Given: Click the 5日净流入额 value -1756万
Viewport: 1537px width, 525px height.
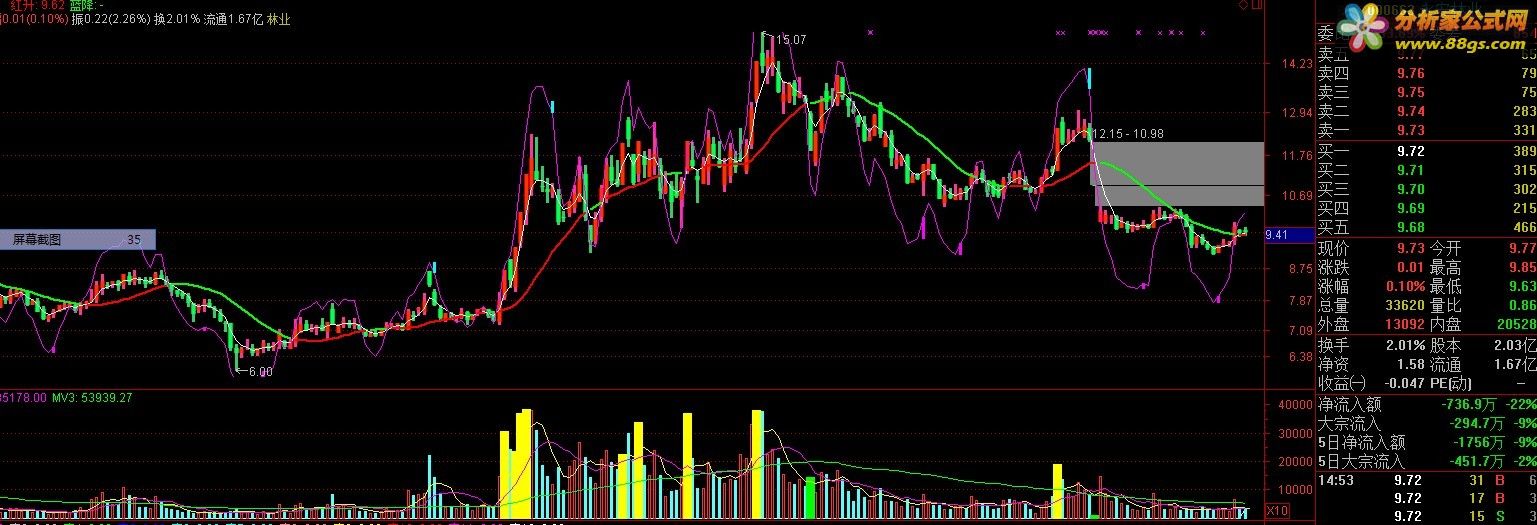Looking at the screenshot, I should [x=1479, y=442].
